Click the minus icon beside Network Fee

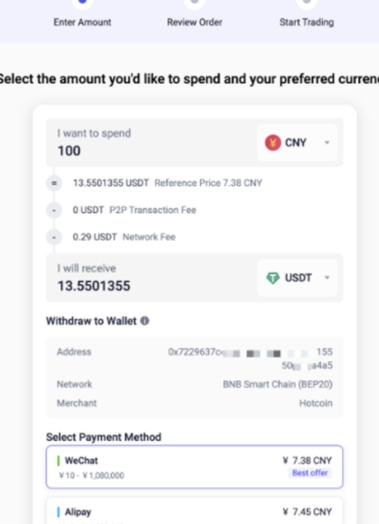coord(54,237)
